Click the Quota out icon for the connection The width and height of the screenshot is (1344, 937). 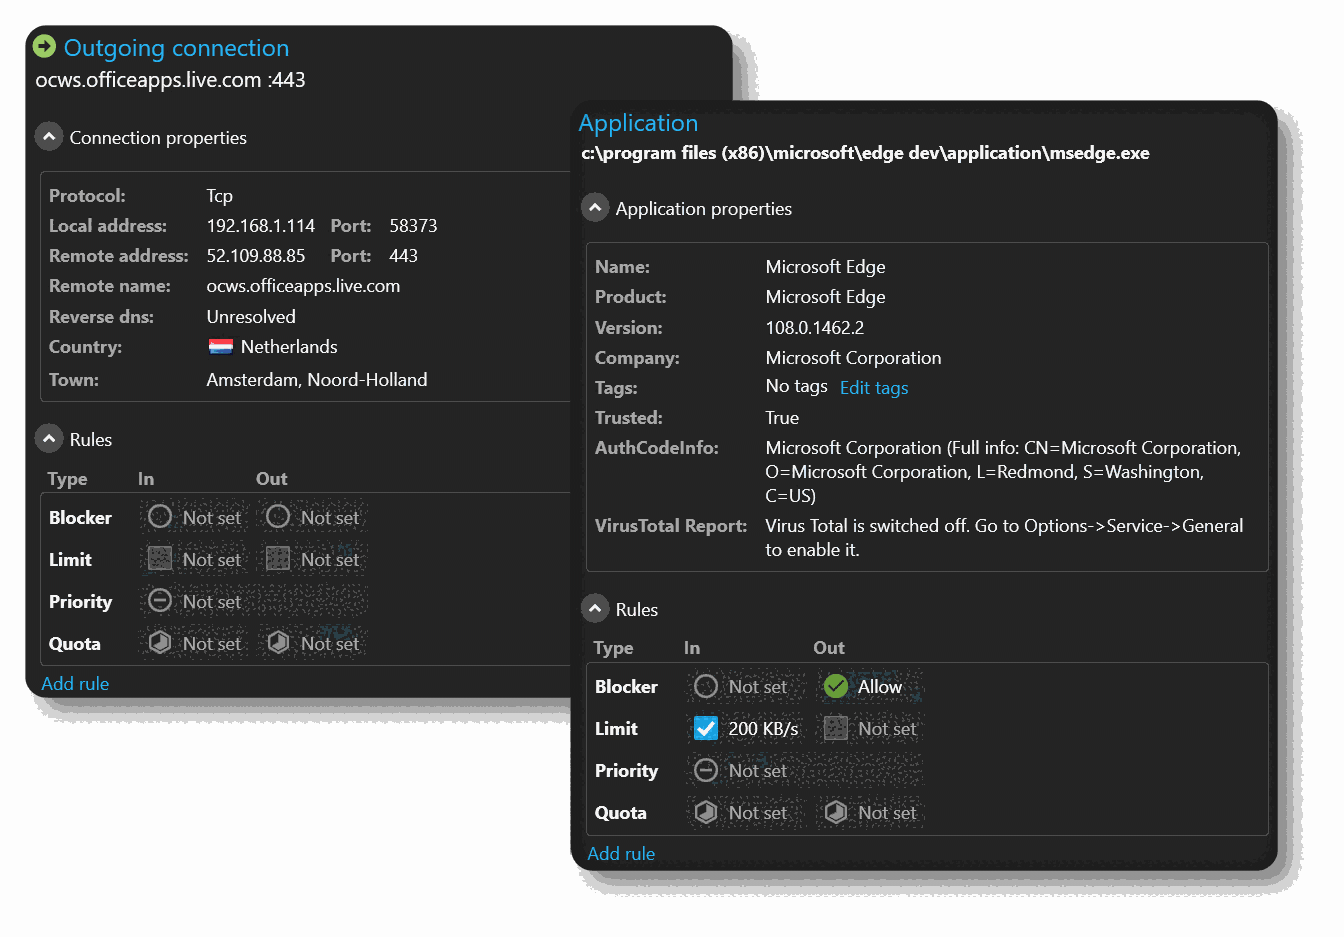click(x=279, y=643)
